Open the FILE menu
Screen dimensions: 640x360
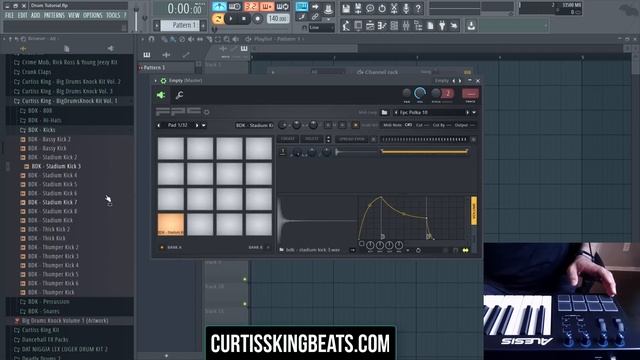point(9,16)
